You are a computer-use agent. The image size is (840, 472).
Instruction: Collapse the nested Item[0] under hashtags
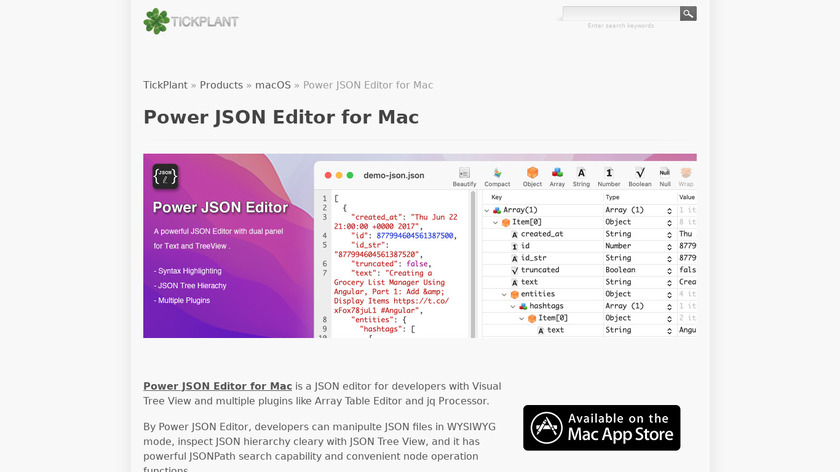coord(522,319)
